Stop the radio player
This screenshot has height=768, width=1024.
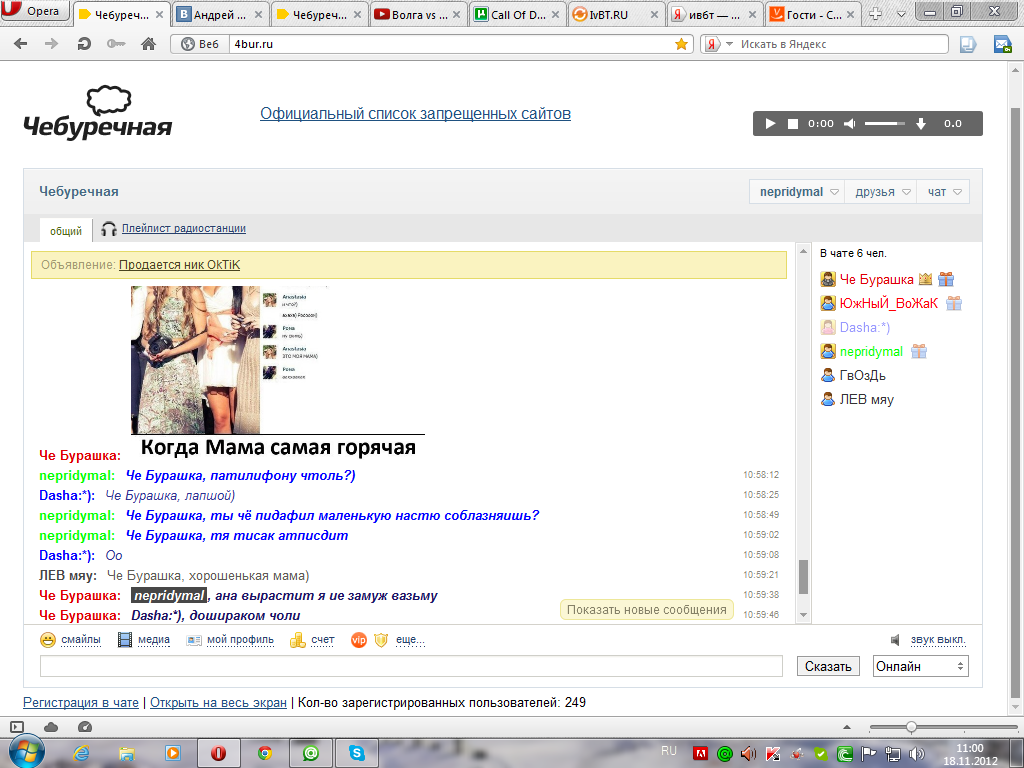coord(793,123)
